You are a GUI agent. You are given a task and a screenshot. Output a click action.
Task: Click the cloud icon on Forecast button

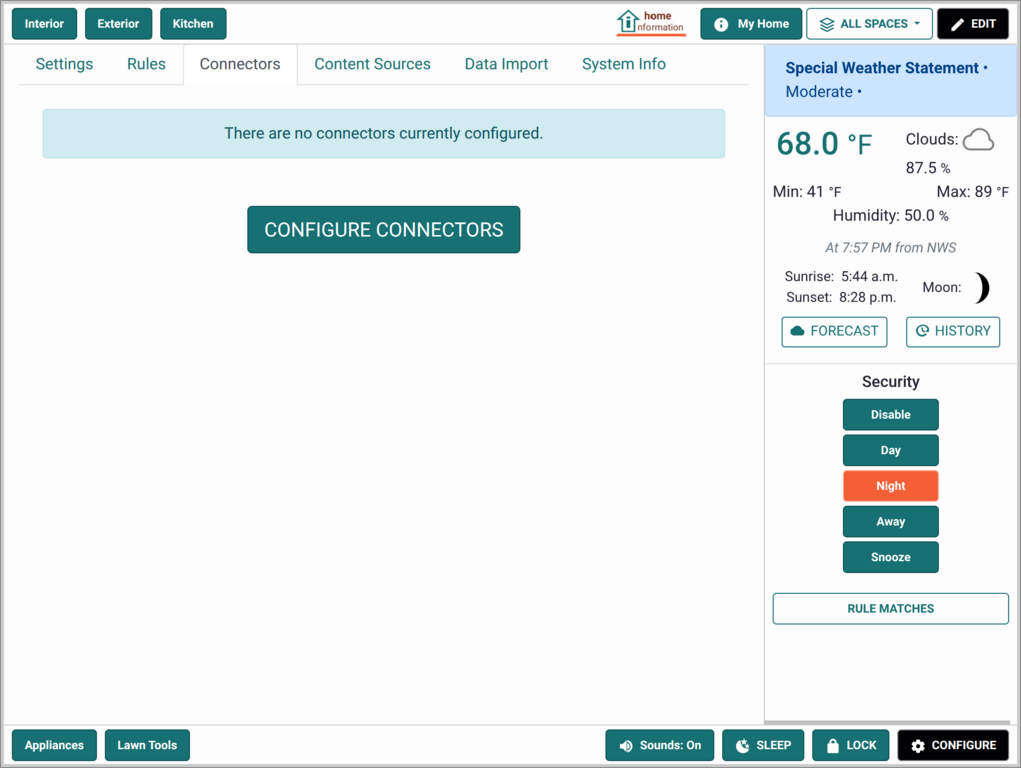(x=797, y=331)
